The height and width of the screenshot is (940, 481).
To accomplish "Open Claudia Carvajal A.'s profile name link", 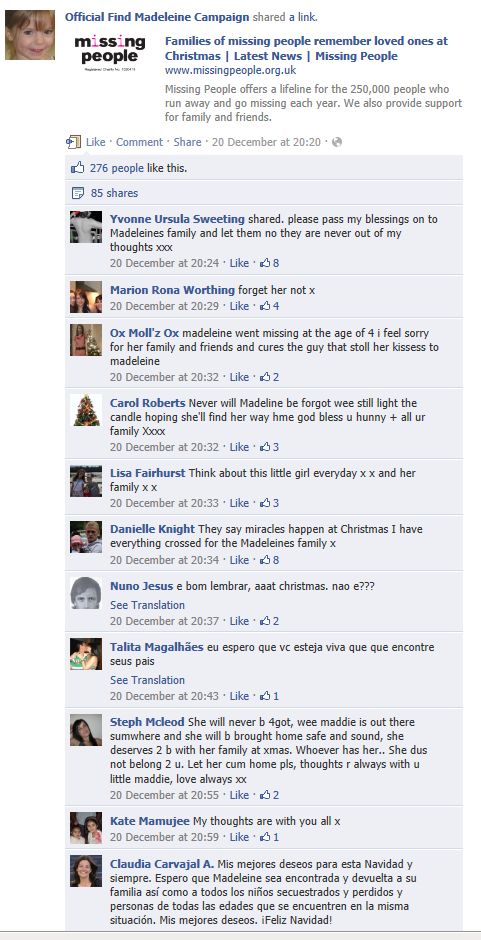I will click(162, 864).
